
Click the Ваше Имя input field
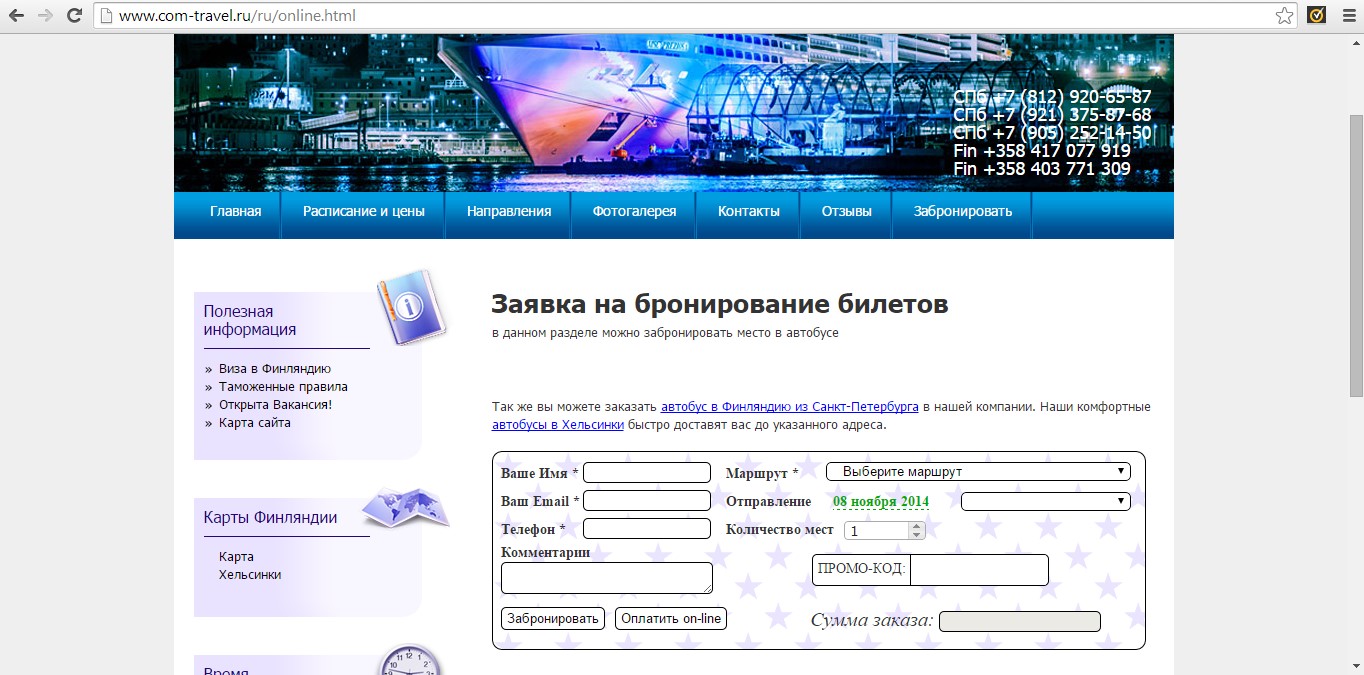tap(647, 473)
